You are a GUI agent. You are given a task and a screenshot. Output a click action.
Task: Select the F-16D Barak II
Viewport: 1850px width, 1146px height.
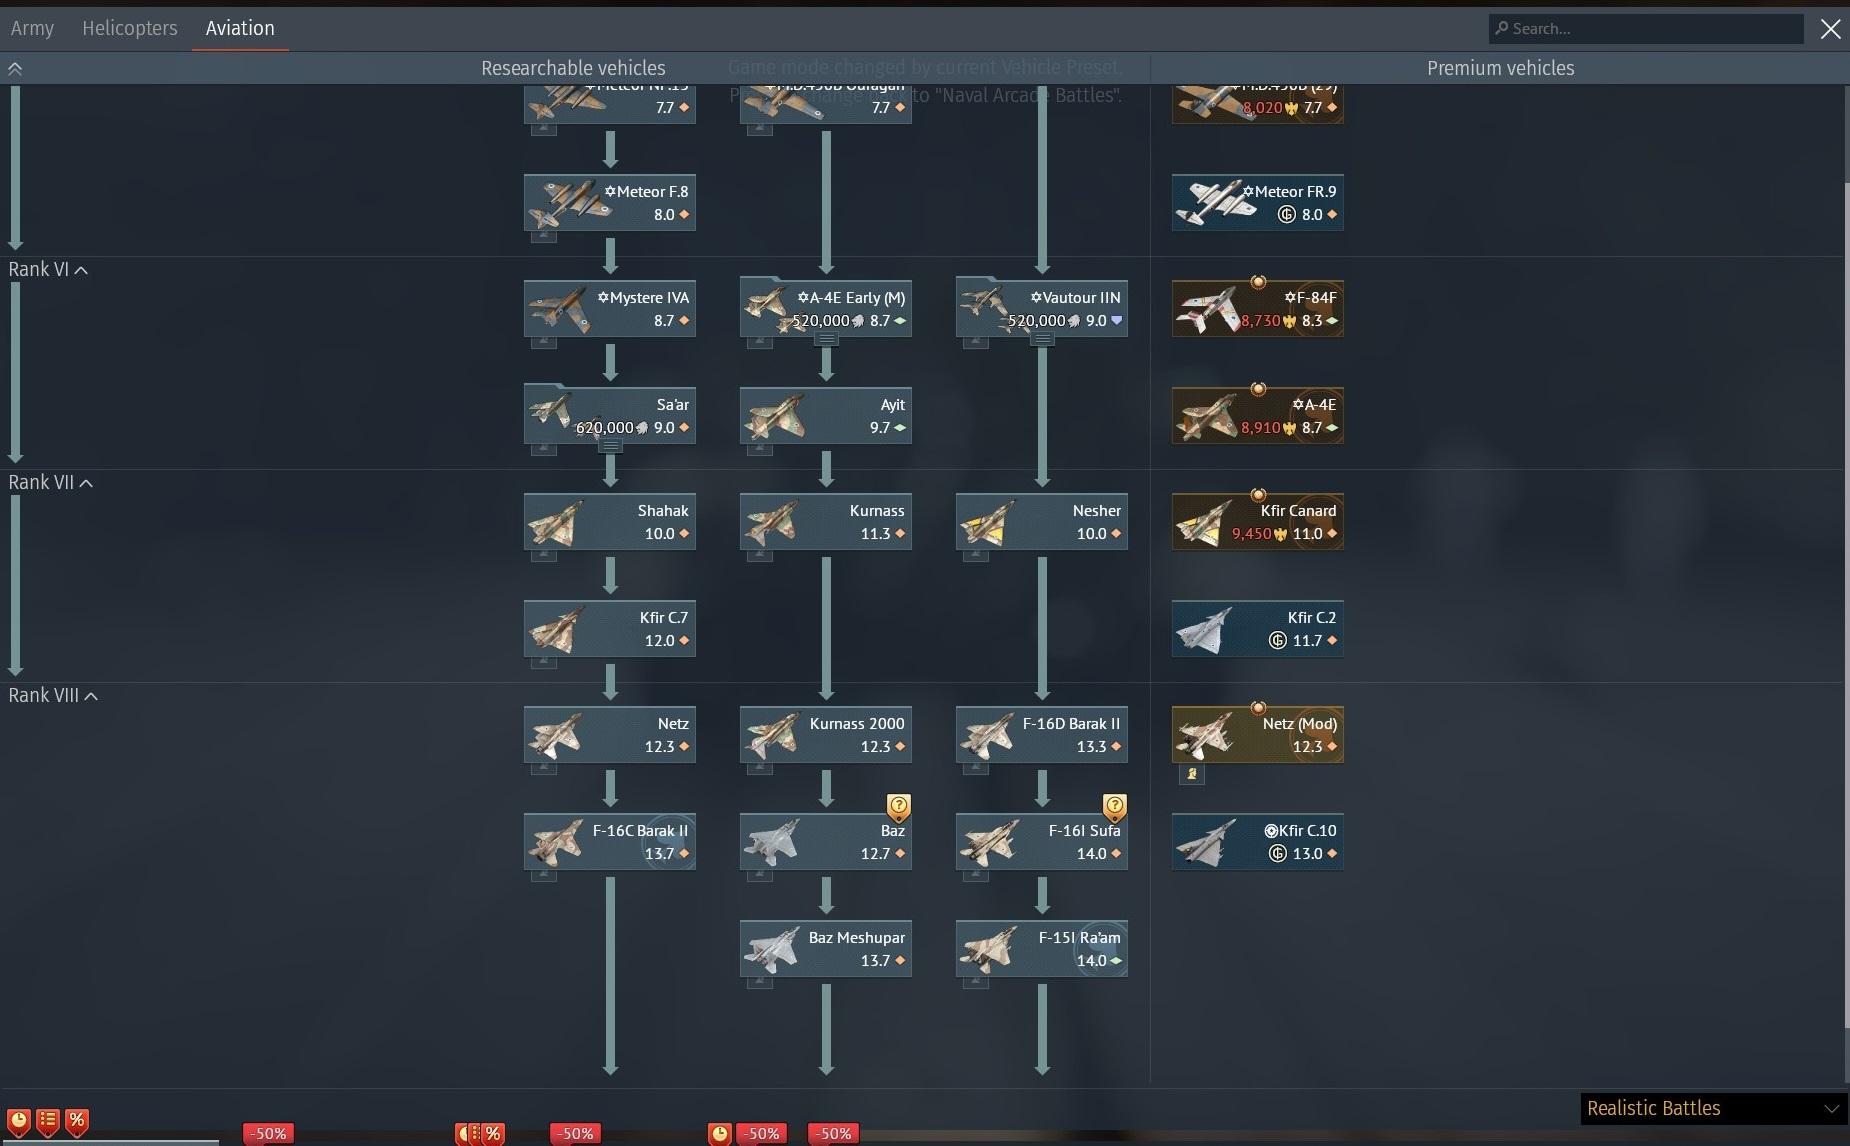(1042, 735)
